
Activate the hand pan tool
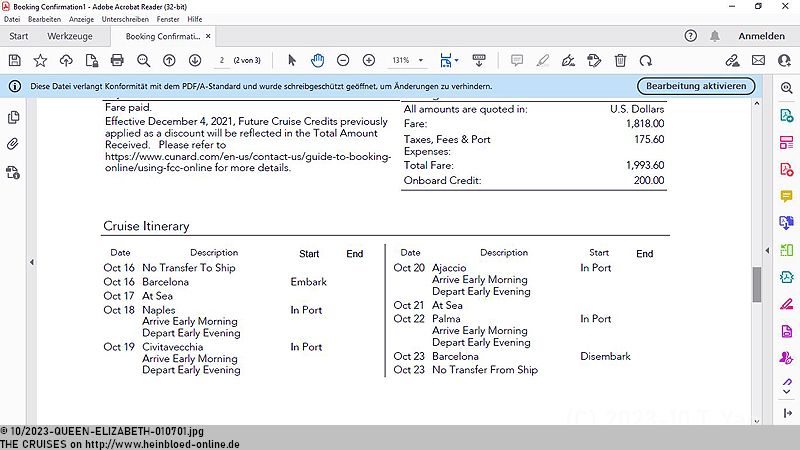[x=317, y=60]
